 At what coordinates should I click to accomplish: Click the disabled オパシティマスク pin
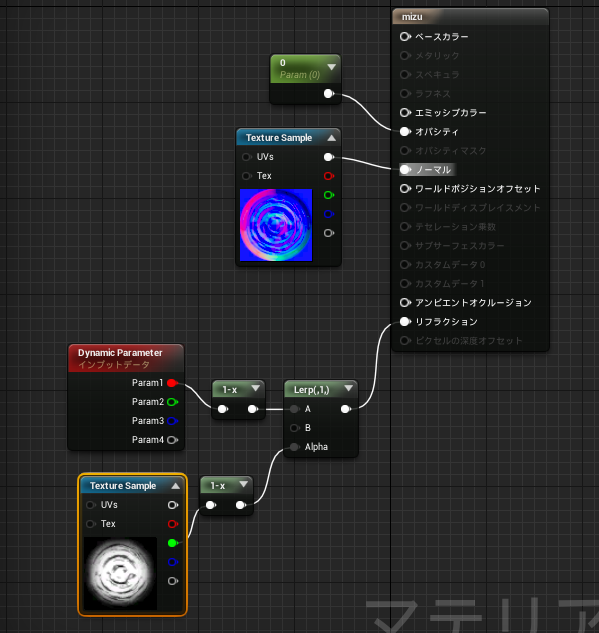(405, 151)
